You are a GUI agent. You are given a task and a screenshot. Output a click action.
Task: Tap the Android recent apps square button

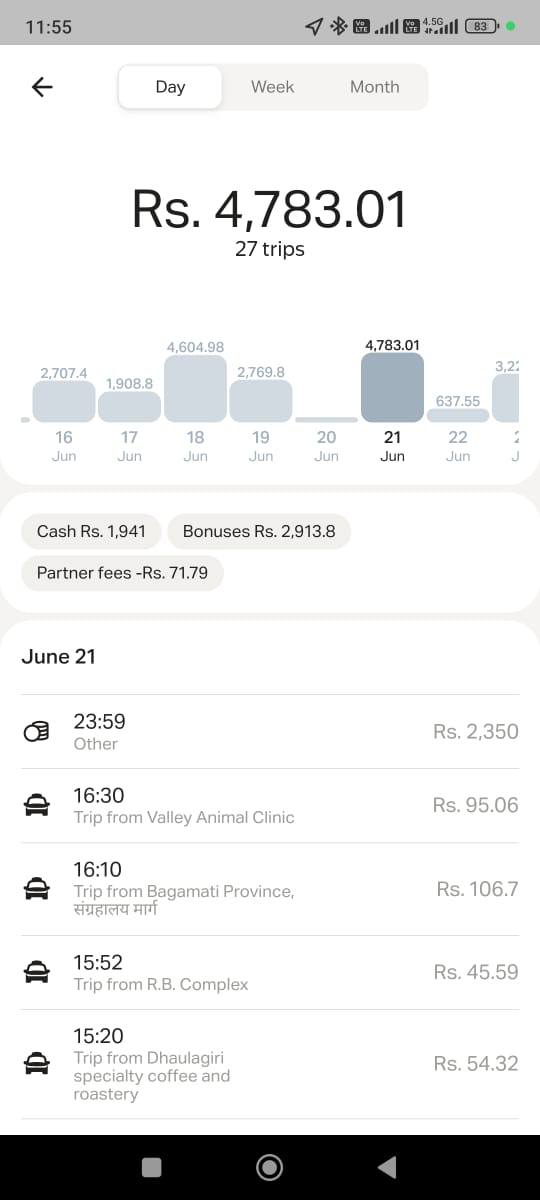pos(152,1167)
